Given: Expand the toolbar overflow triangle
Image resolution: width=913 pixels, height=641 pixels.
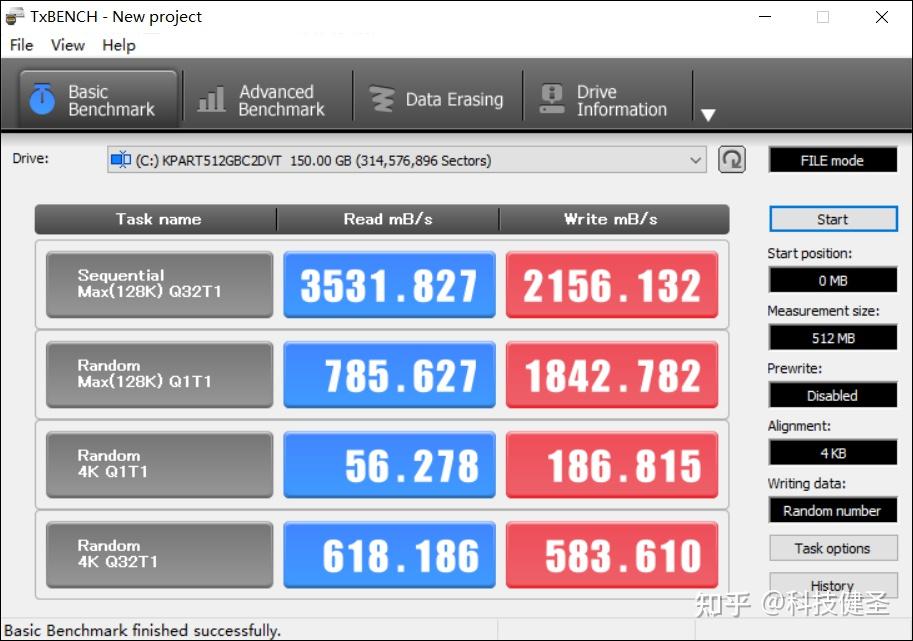Looking at the screenshot, I should pyautogui.click(x=708, y=115).
